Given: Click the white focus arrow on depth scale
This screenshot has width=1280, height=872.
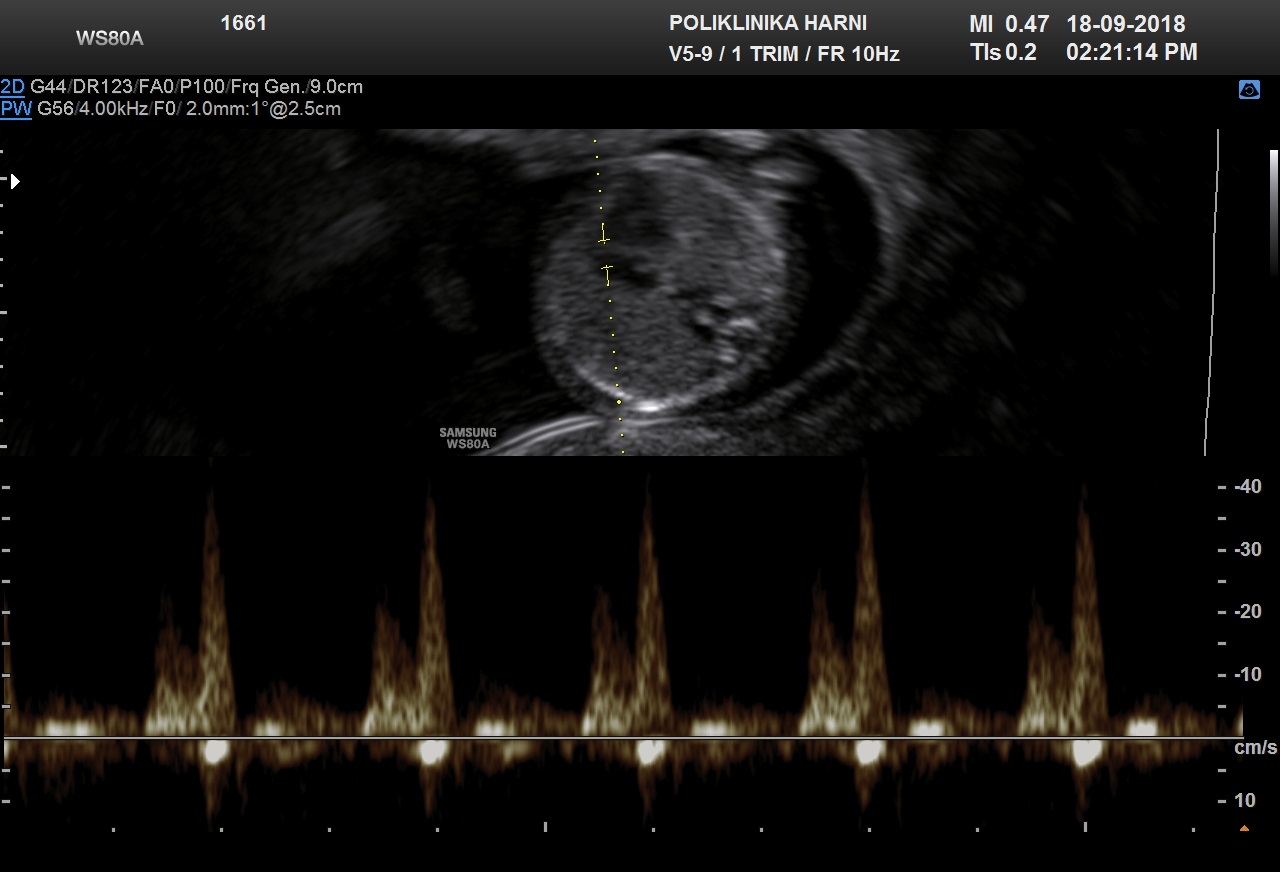Looking at the screenshot, I should (15, 182).
